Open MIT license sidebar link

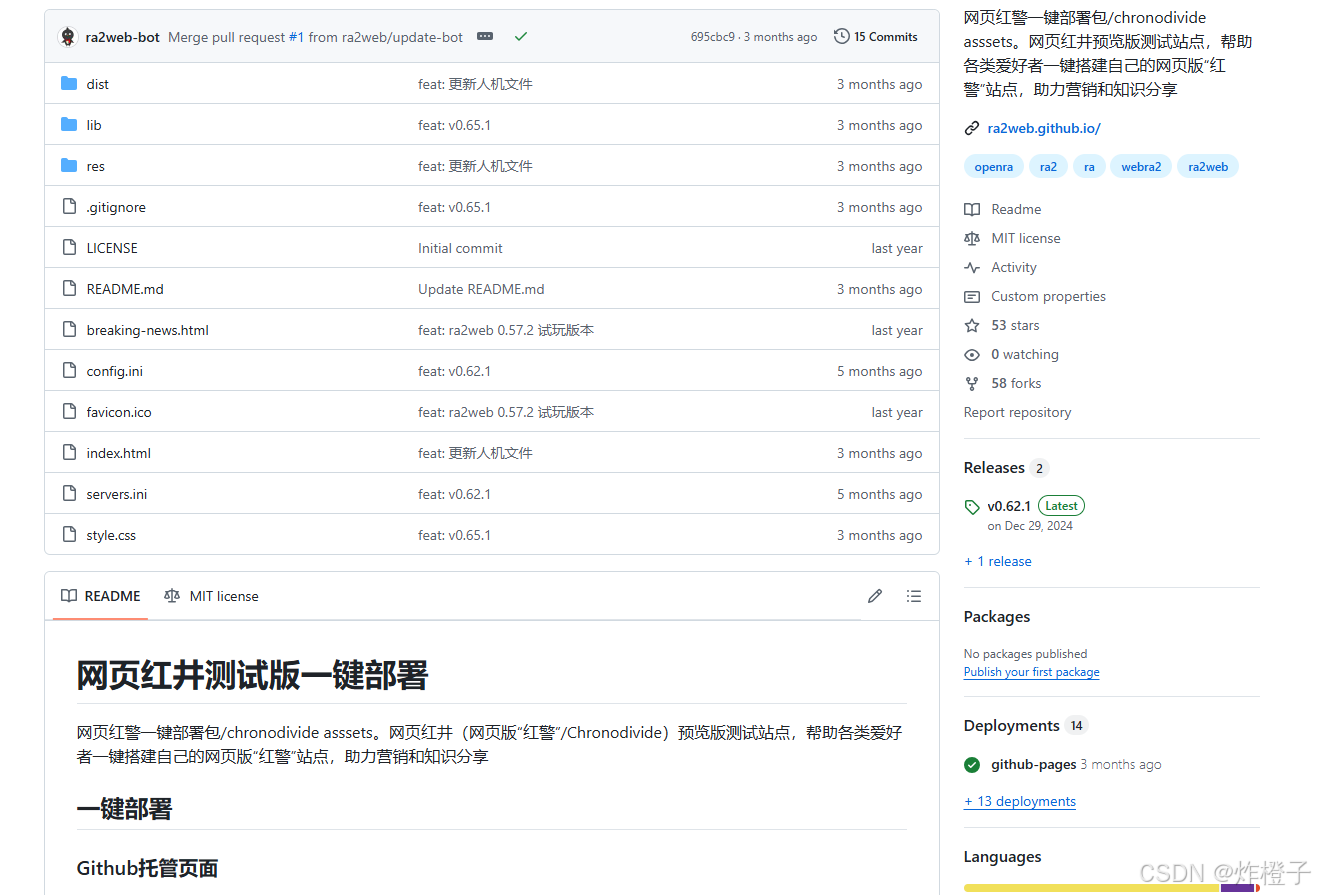[1012, 238]
